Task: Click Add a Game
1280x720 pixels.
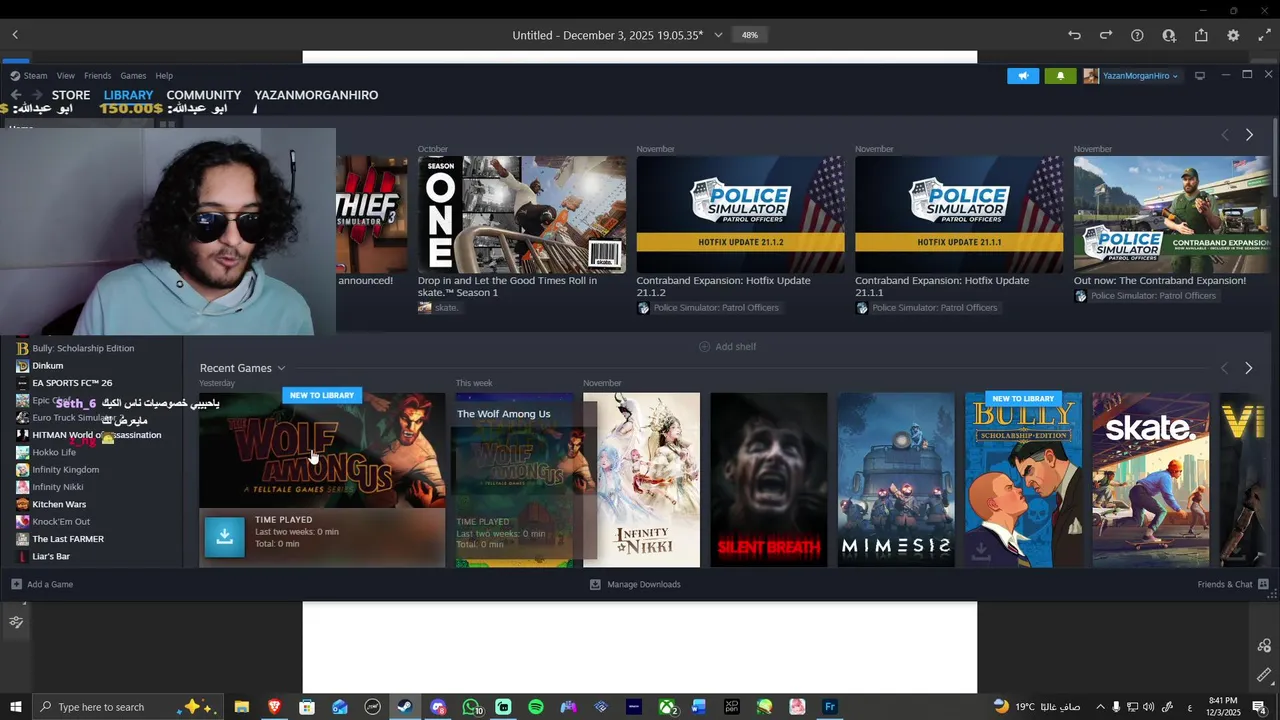Action: pyautogui.click(x=42, y=584)
